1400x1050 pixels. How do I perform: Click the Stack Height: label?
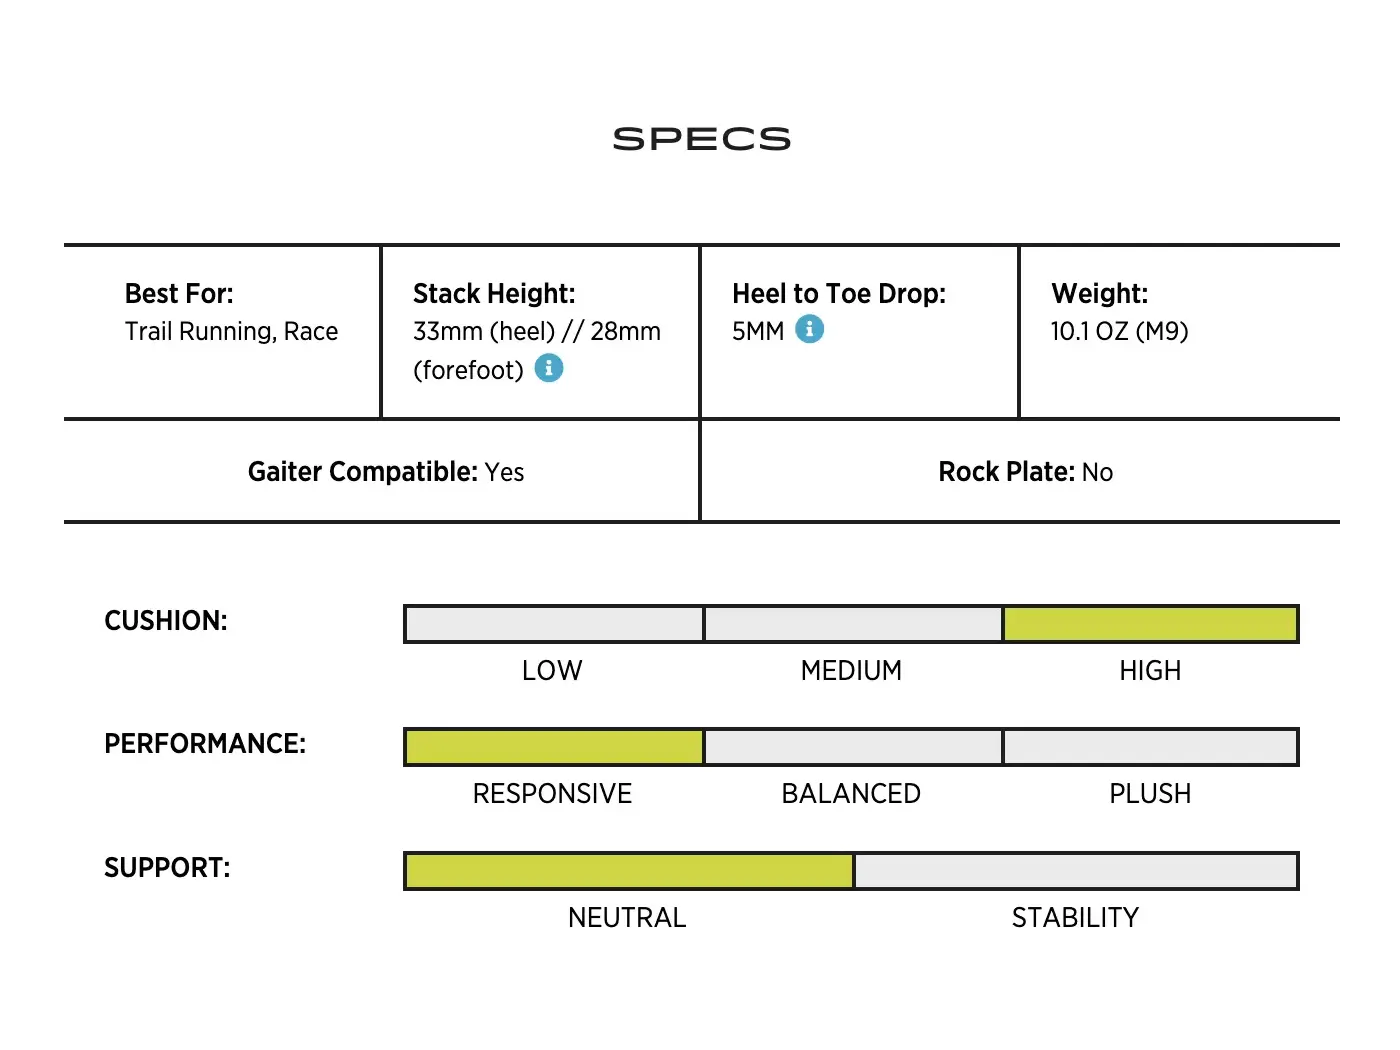point(494,293)
